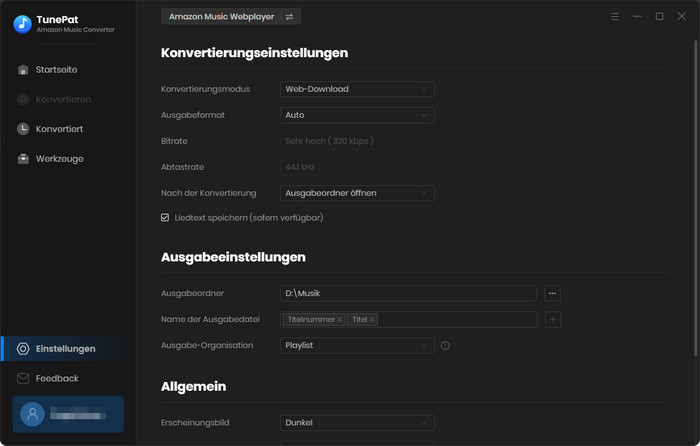Open the disabled Abtastrate dropdown
Viewport: 700px width, 446px height.
tap(357, 167)
